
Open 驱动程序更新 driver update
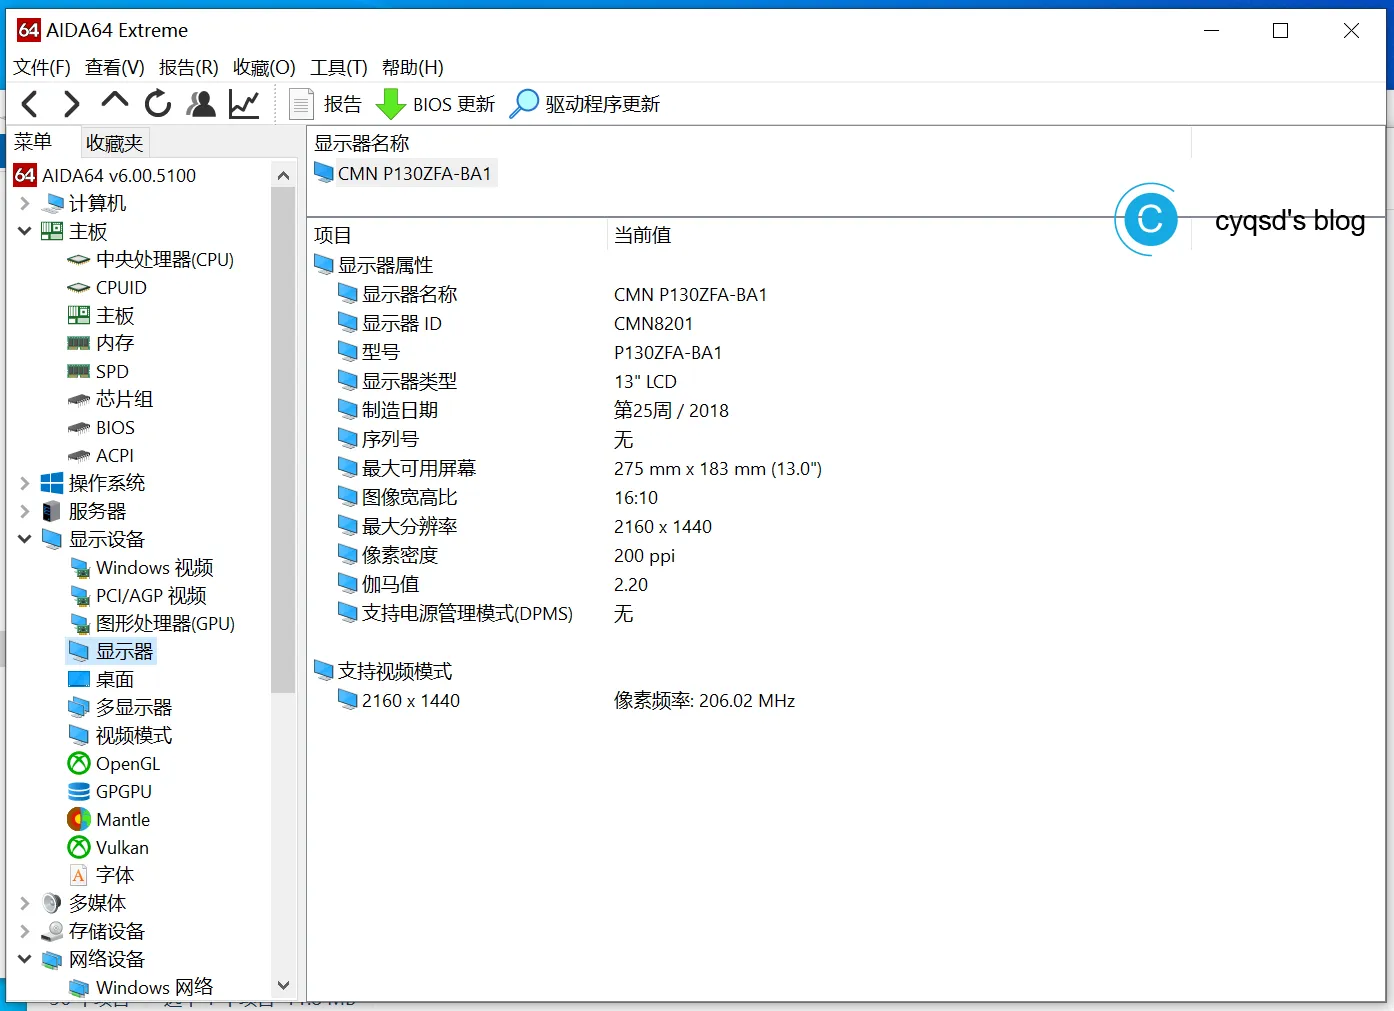pos(585,104)
